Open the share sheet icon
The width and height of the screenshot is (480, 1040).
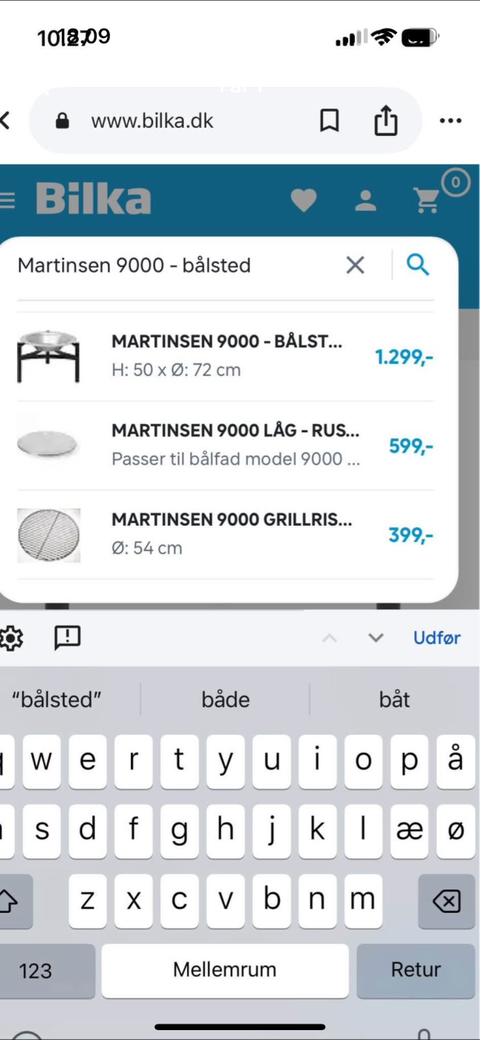tap(386, 121)
